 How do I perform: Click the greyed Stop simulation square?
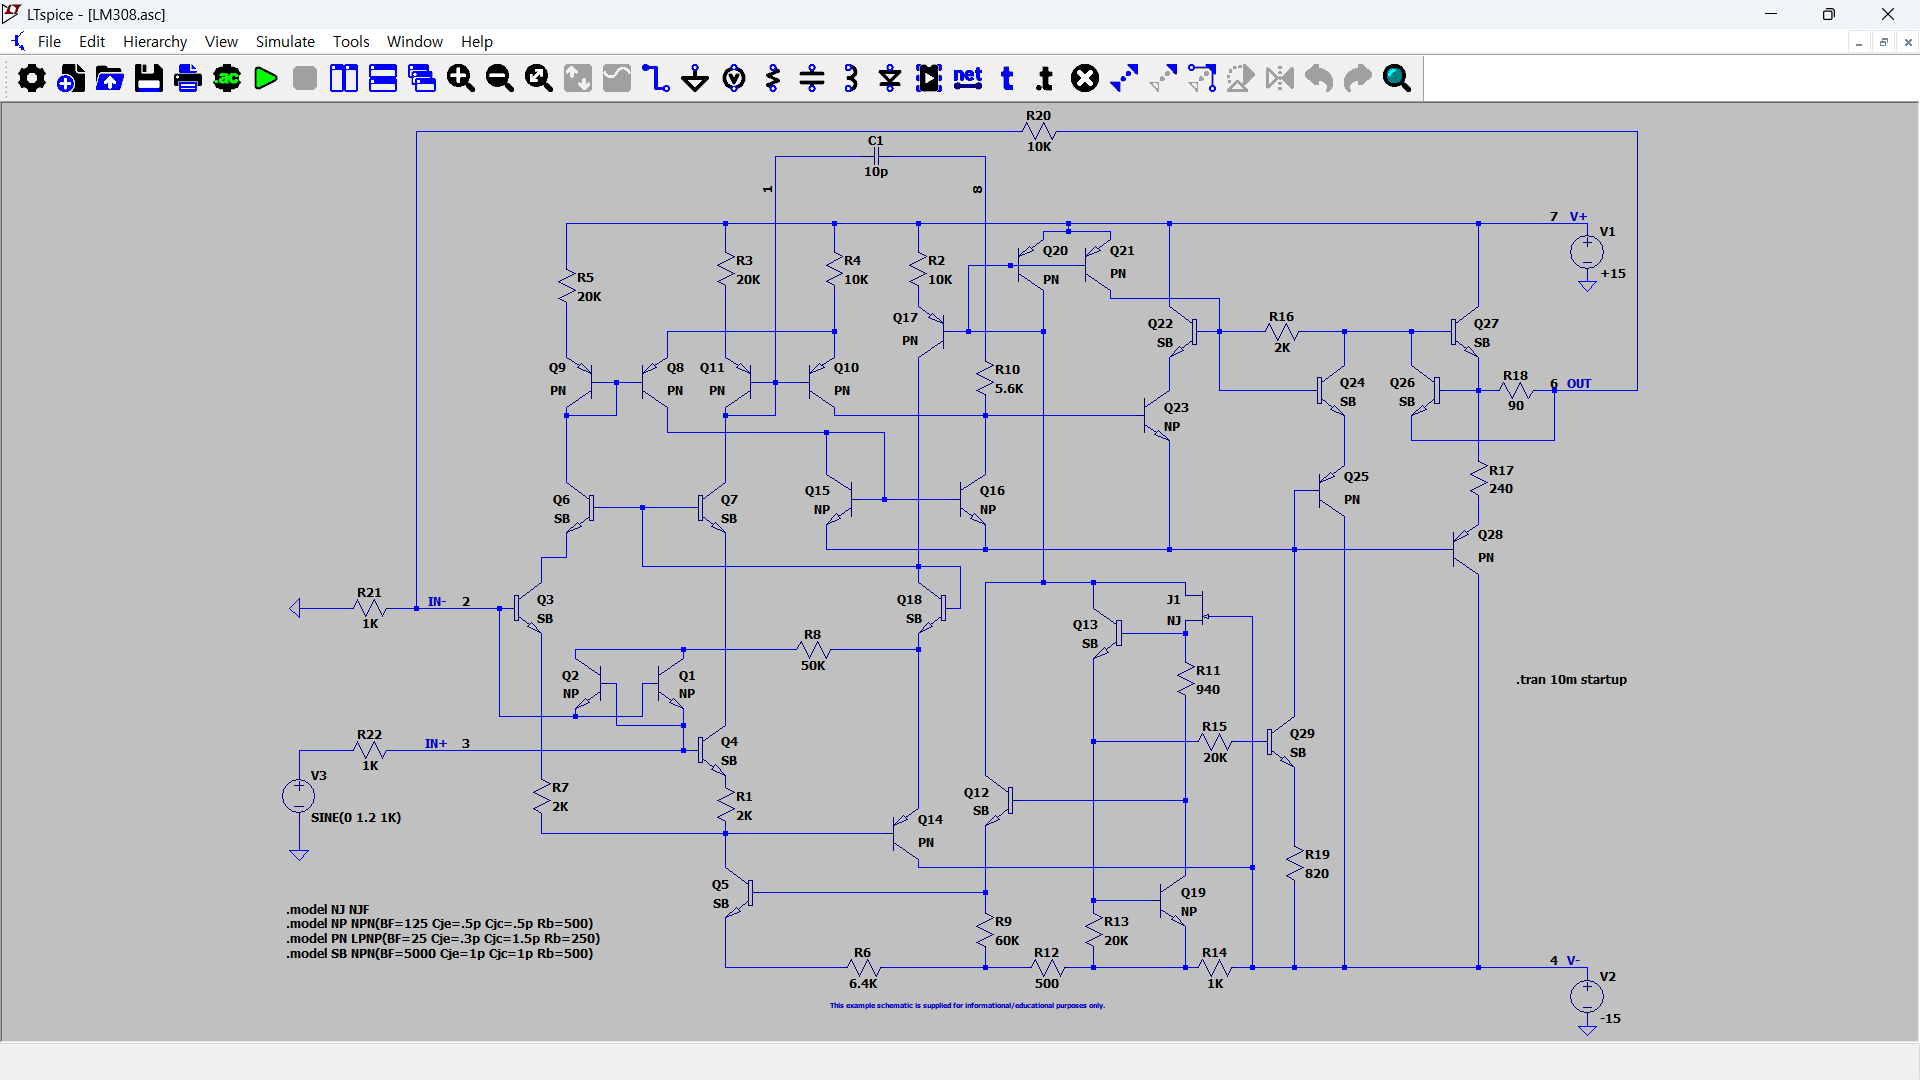[x=305, y=78]
